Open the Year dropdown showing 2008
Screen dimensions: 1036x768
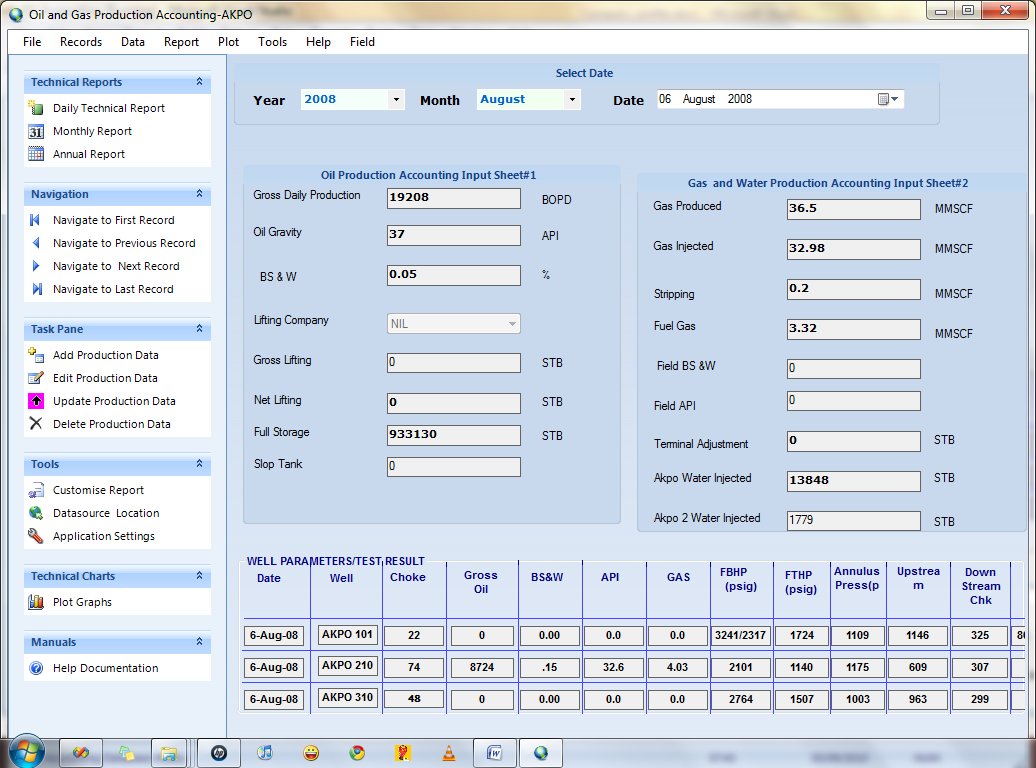353,100
